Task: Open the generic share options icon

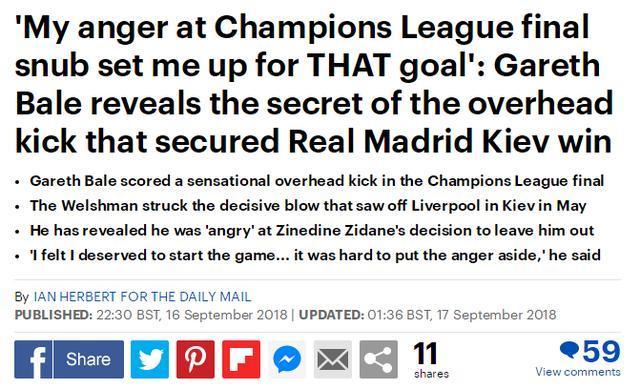Action: pyautogui.click(x=378, y=359)
